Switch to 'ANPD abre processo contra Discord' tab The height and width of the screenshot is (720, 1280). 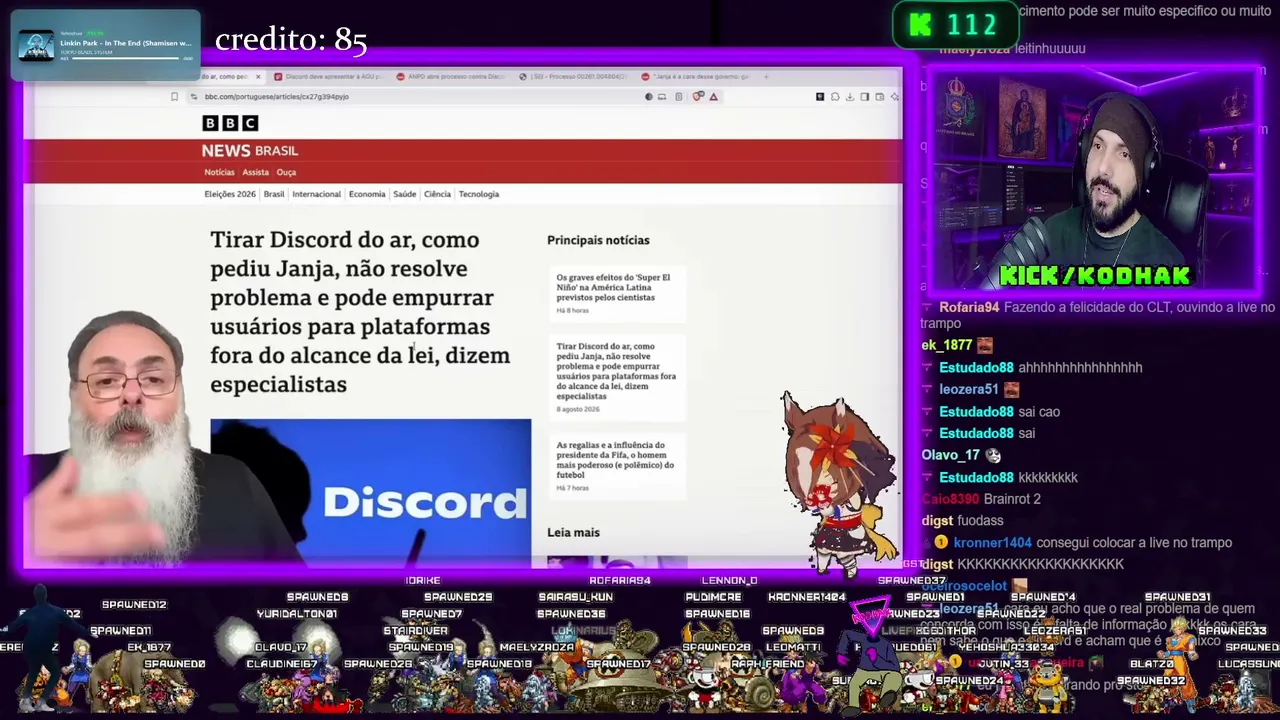coord(450,77)
